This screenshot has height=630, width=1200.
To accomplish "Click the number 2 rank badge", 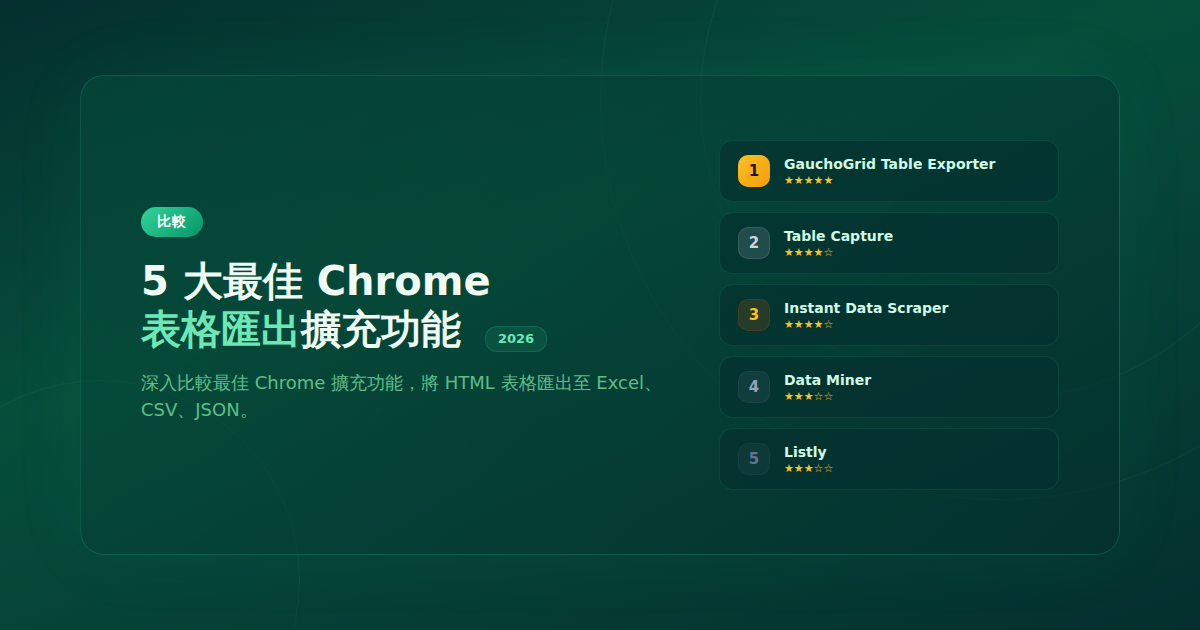I will [753, 242].
